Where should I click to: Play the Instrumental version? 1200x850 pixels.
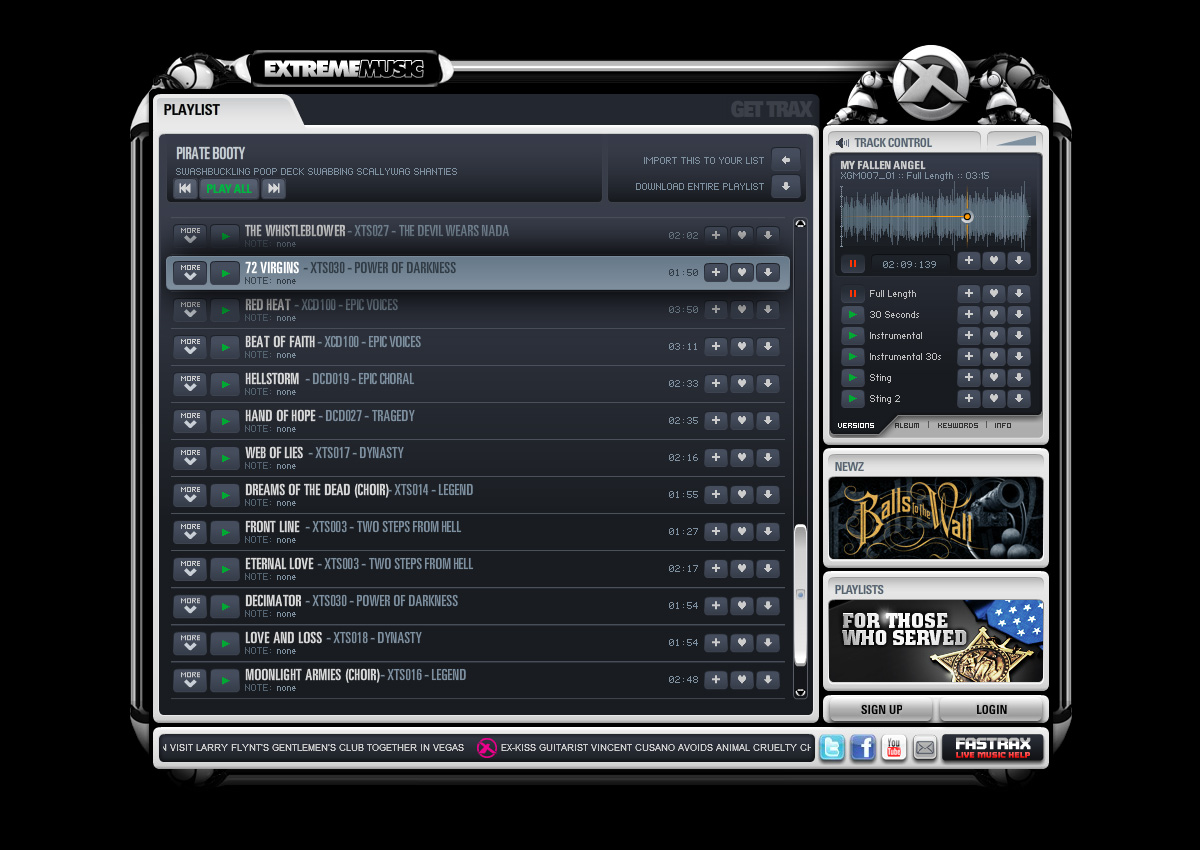click(x=853, y=336)
